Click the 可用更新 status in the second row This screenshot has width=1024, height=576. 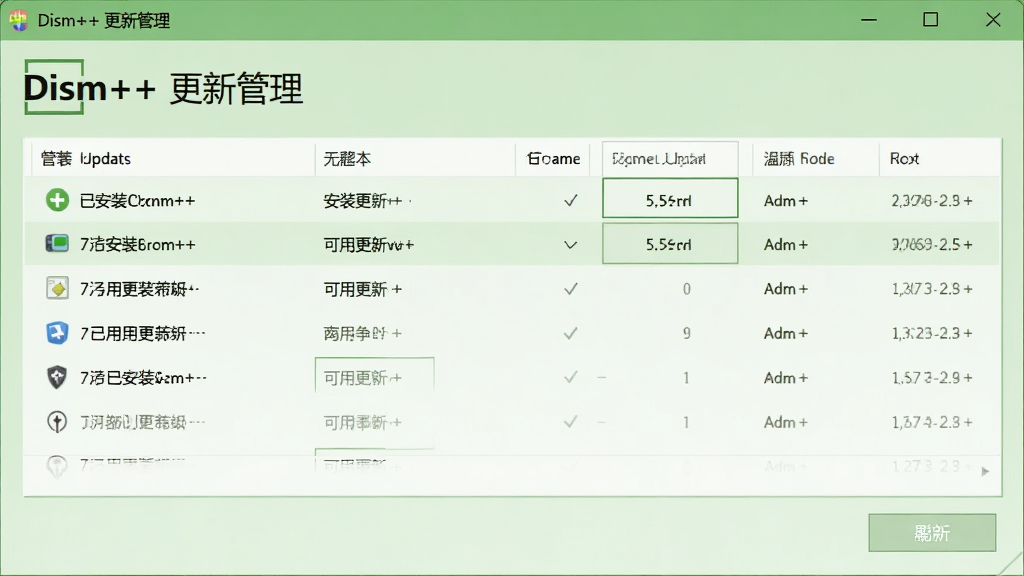pos(368,245)
